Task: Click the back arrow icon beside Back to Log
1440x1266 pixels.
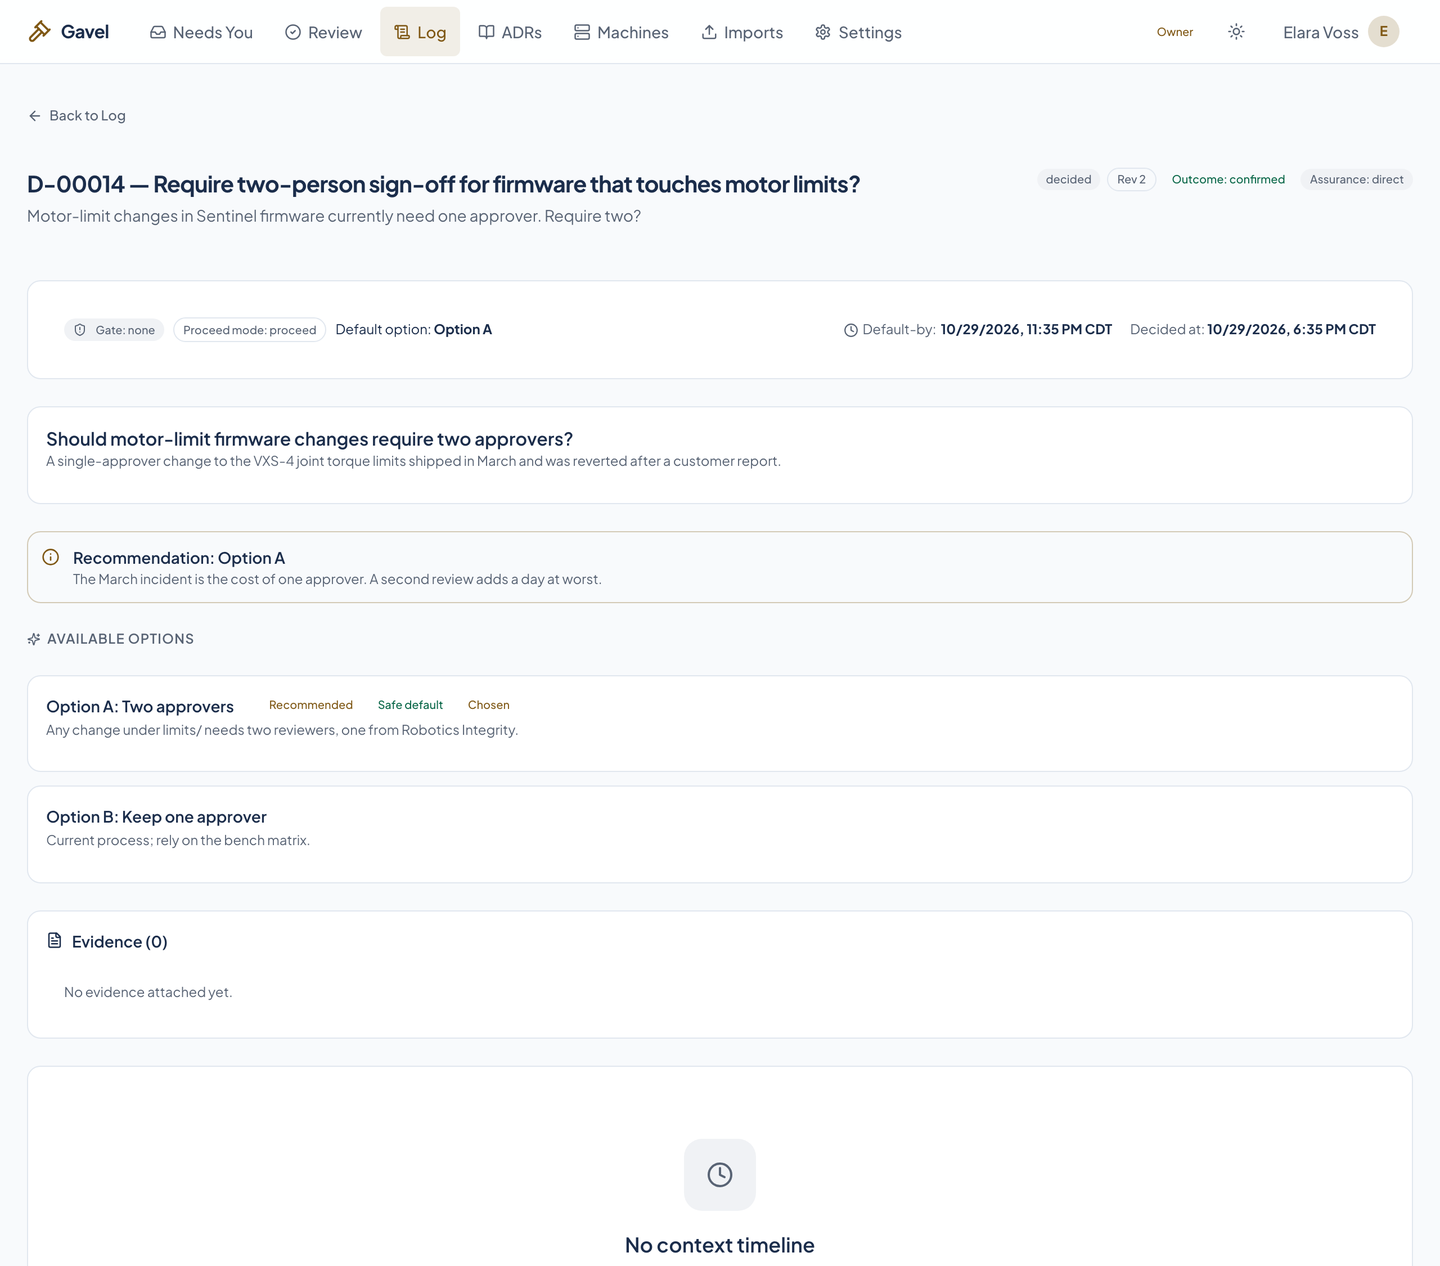Action: coord(35,116)
